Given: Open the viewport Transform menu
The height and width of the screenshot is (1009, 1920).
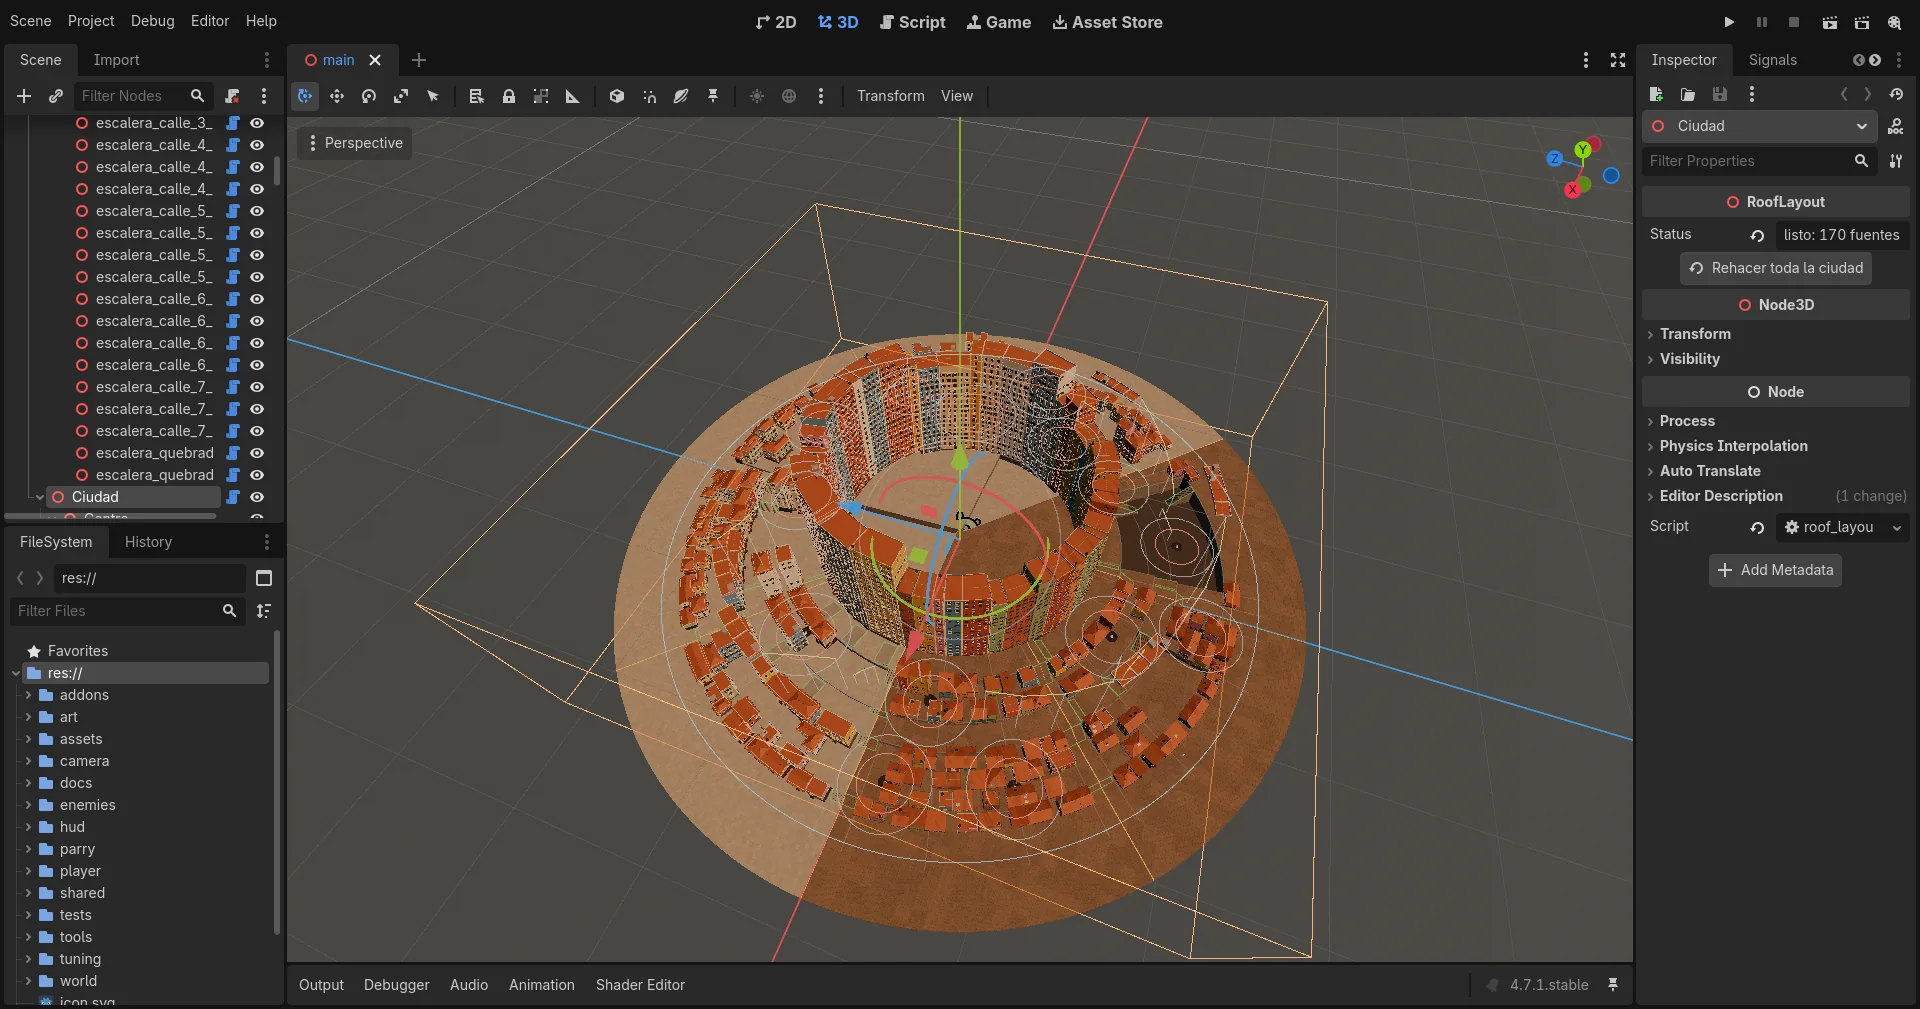Looking at the screenshot, I should pos(890,96).
